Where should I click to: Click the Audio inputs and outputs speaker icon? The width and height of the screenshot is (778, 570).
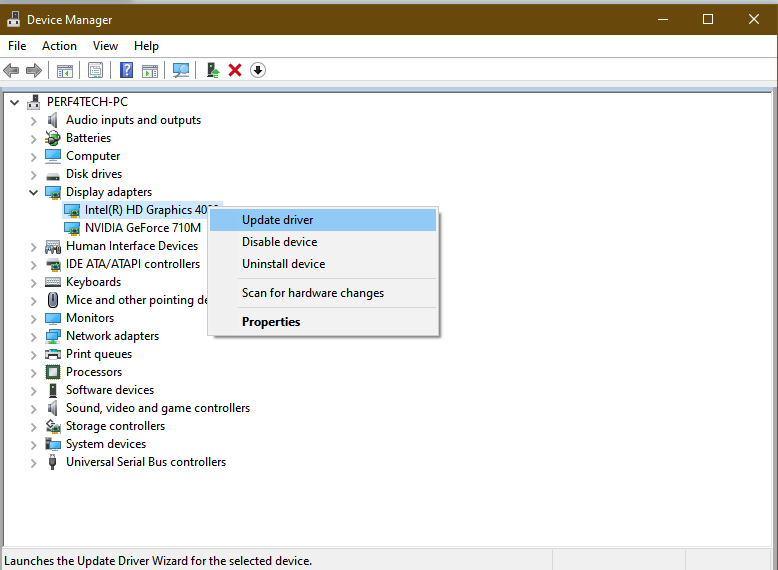pyautogui.click(x=53, y=120)
